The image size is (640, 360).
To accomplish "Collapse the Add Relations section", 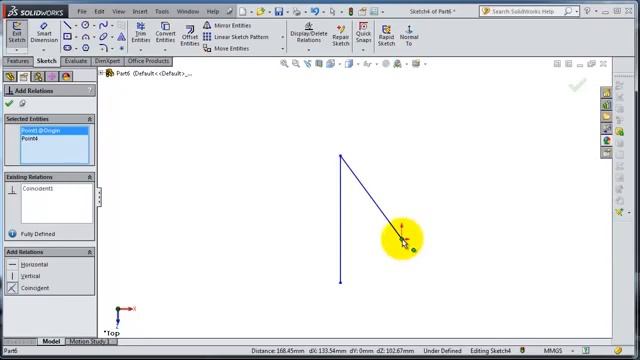I will (90, 252).
